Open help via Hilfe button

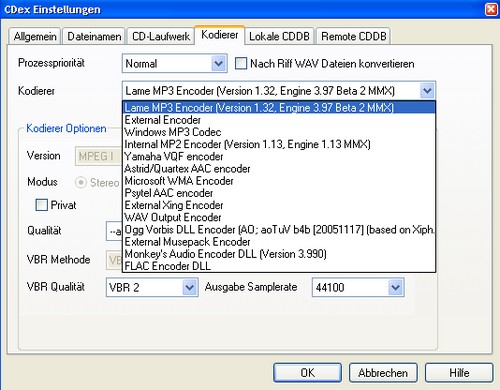(x=459, y=372)
